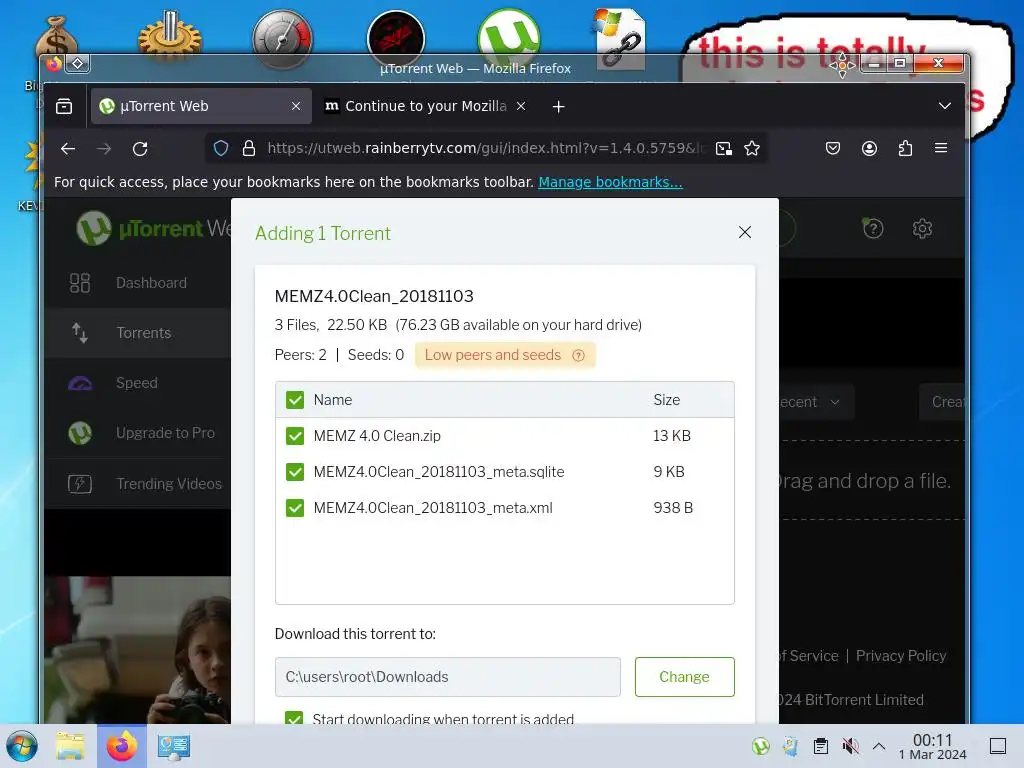This screenshot has height=768, width=1024.
Task: Click the tracking protection shield icon
Action: [x=221, y=148]
